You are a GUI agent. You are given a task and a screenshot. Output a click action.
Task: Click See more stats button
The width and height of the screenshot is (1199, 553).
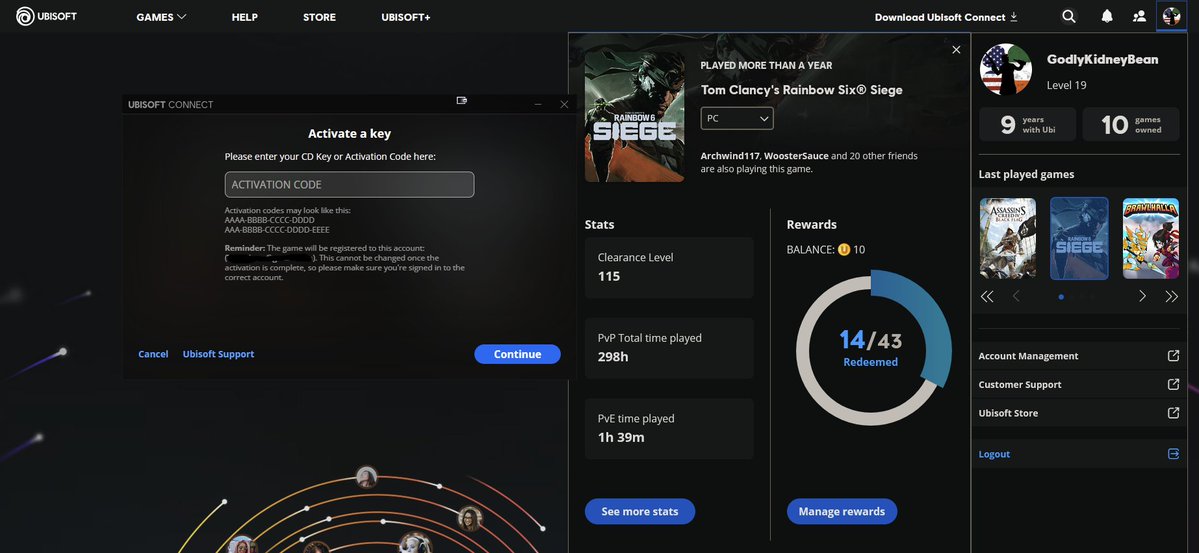pos(640,512)
